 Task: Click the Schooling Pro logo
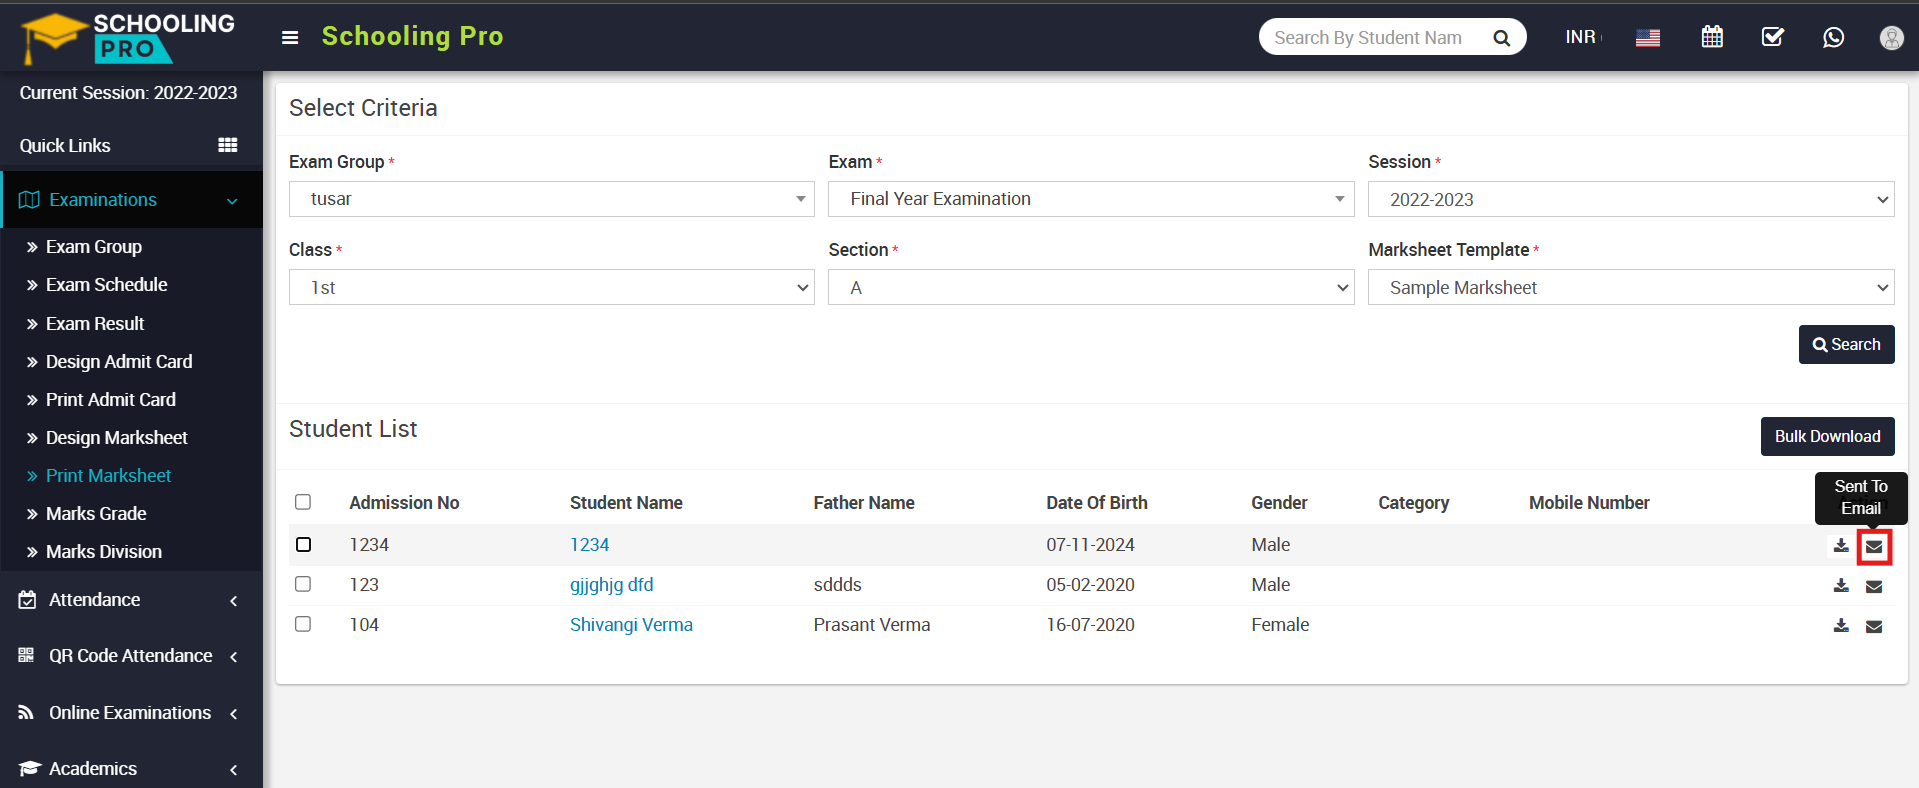click(128, 38)
